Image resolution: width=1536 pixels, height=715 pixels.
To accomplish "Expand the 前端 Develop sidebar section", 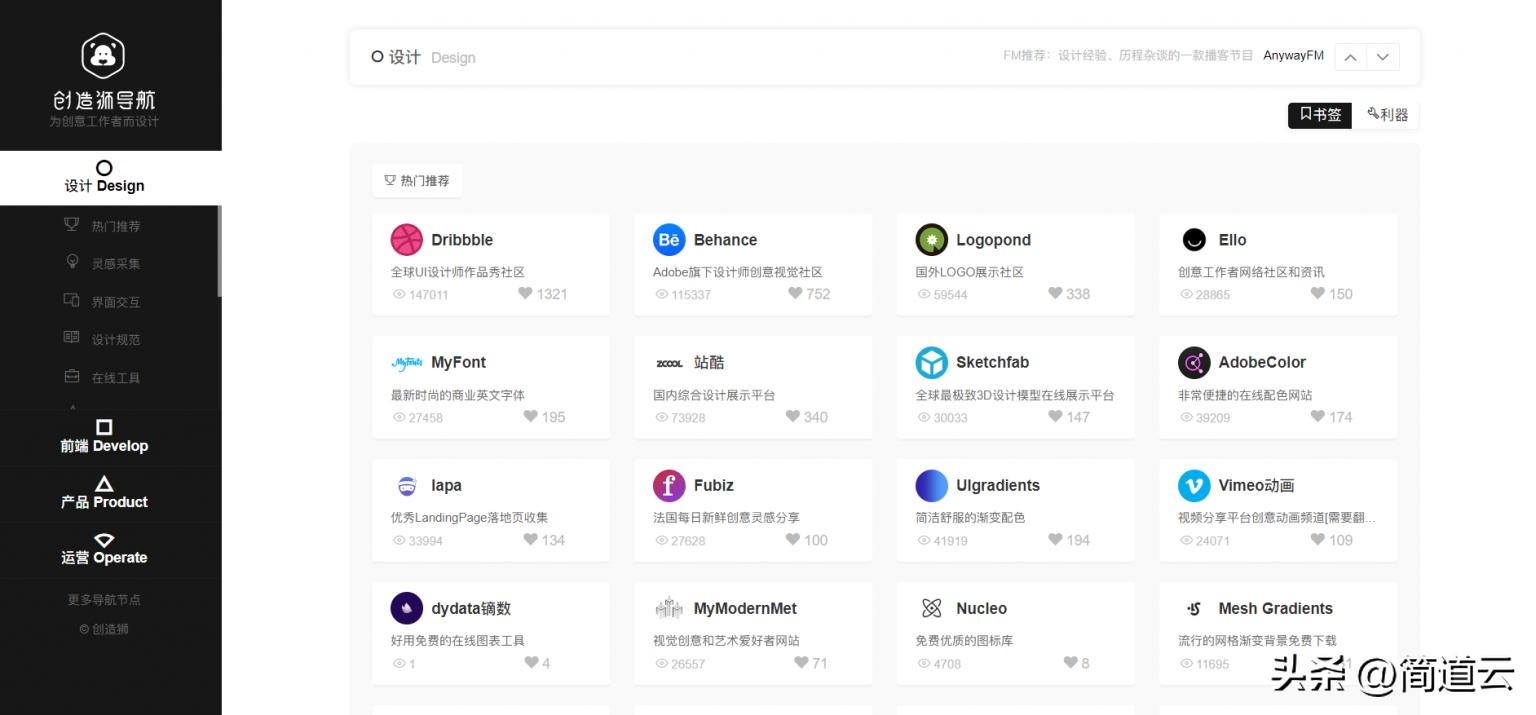I will [104, 437].
